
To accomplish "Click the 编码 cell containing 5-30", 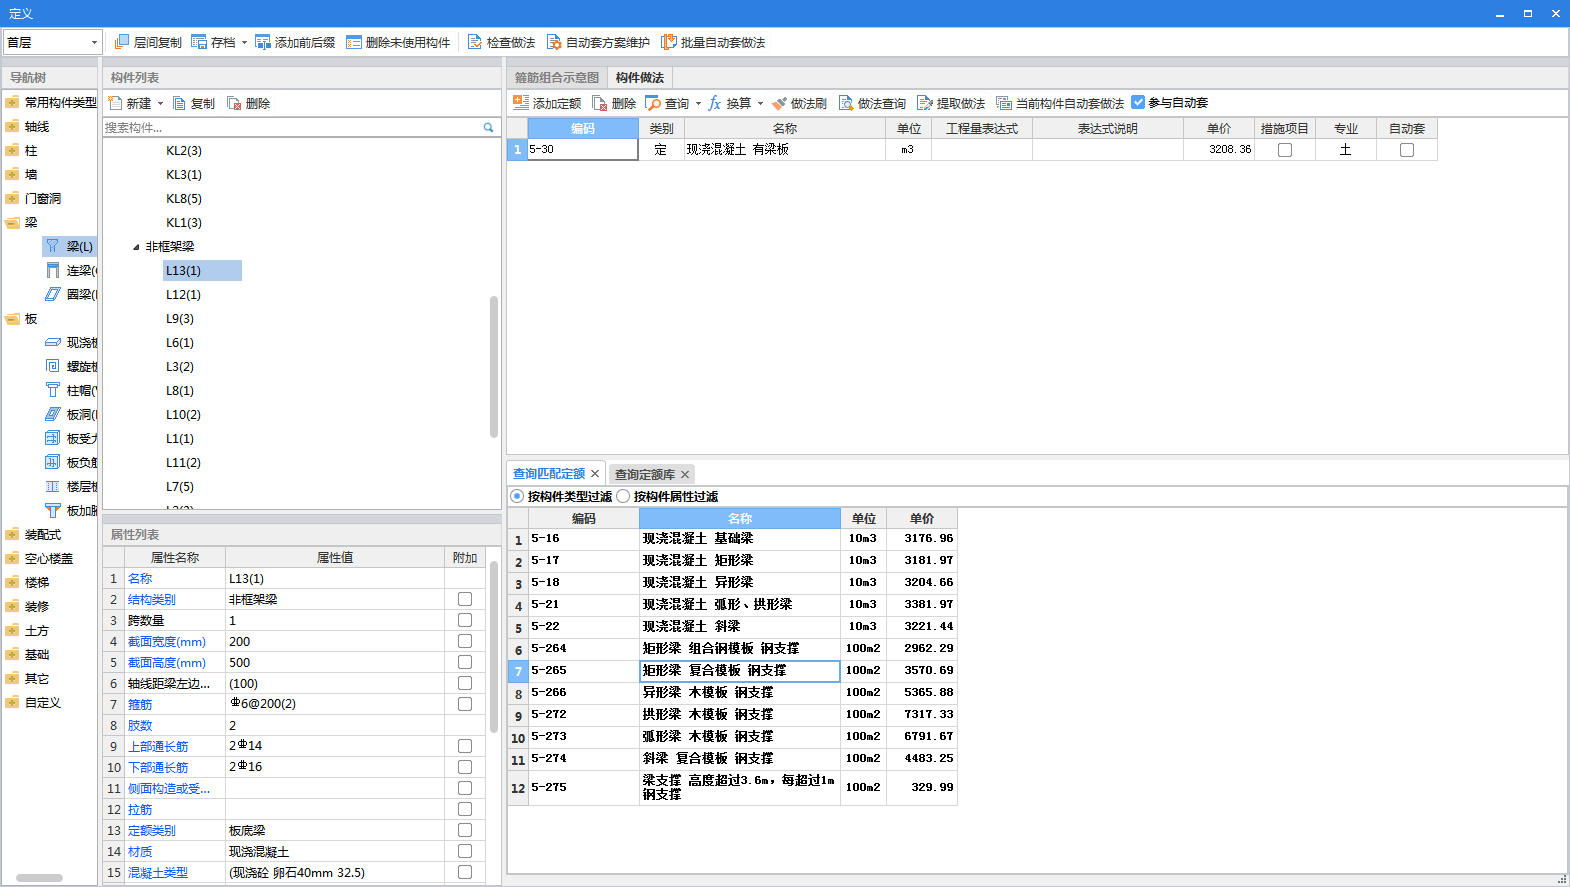I will click(x=583, y=150).
